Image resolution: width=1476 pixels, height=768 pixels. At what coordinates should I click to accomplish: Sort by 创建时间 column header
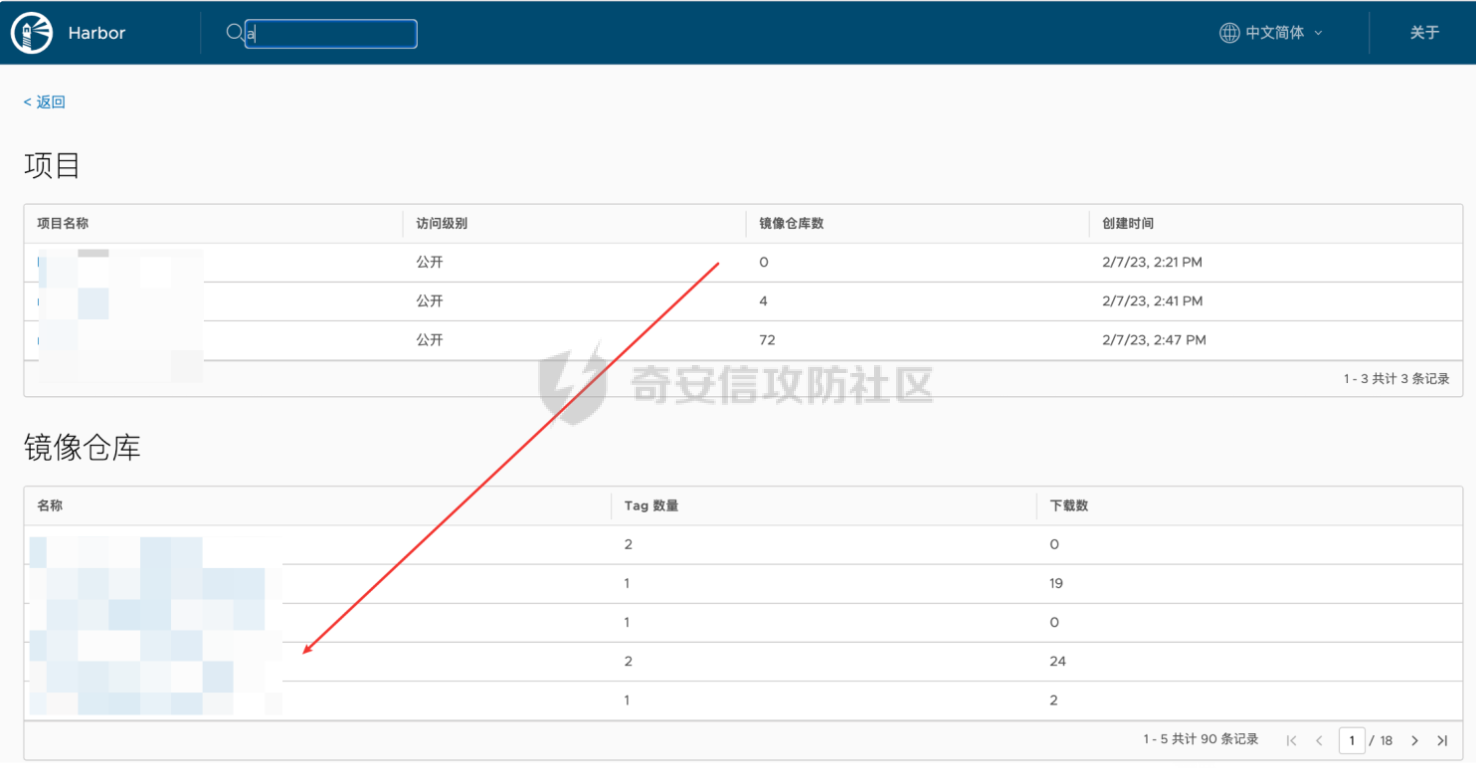point(1128,223)
